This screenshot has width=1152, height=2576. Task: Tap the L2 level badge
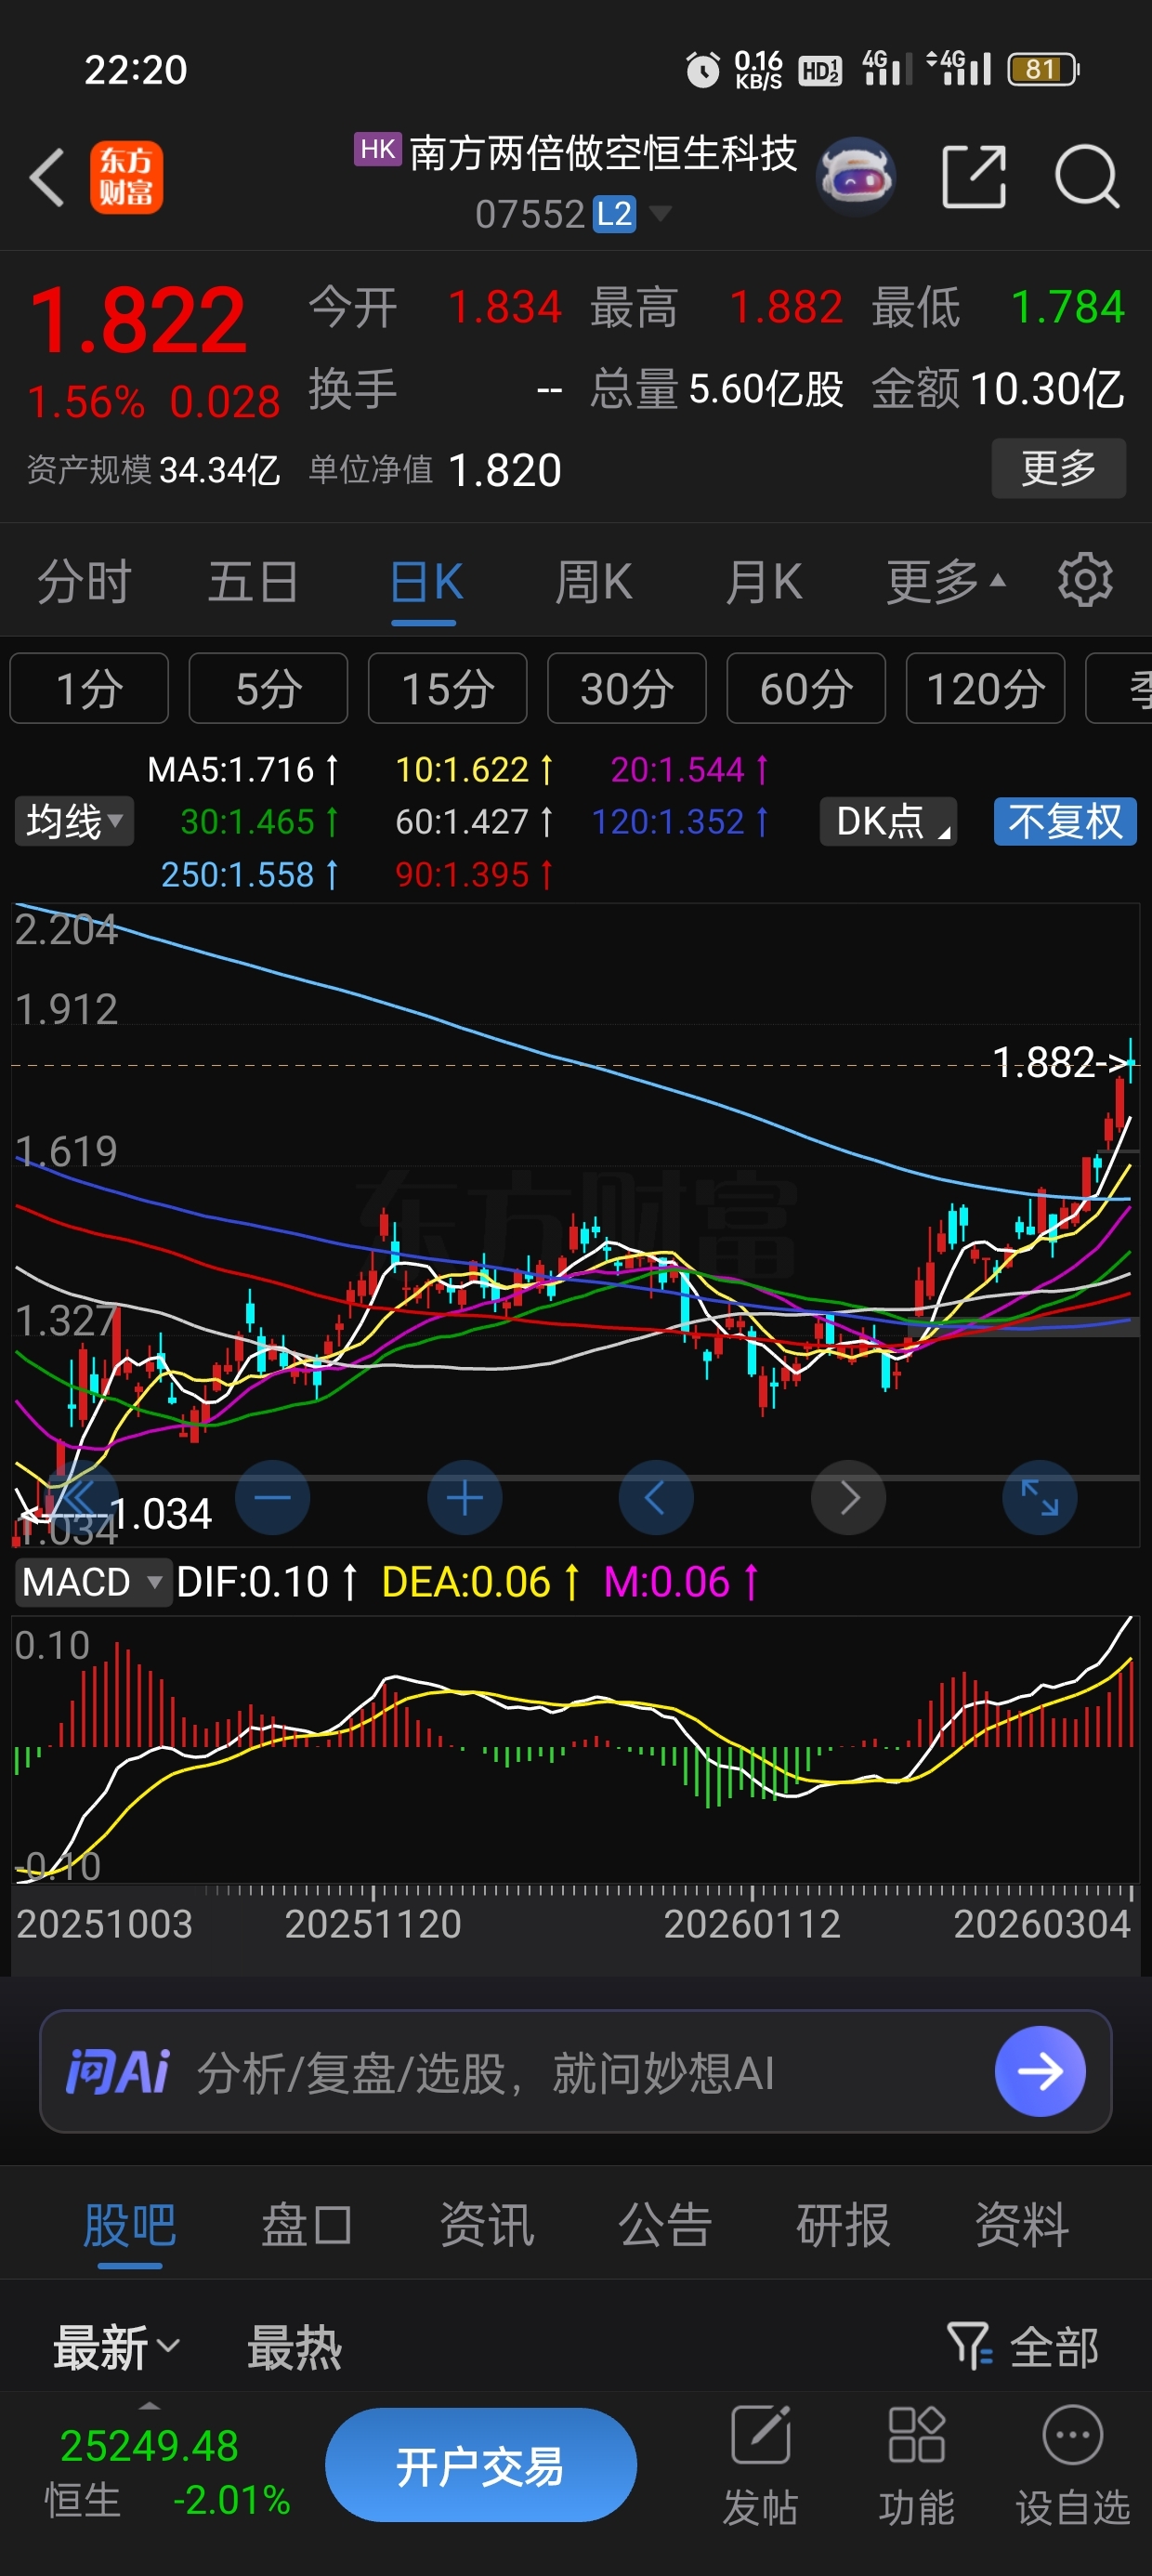click(x=614, y=214)
